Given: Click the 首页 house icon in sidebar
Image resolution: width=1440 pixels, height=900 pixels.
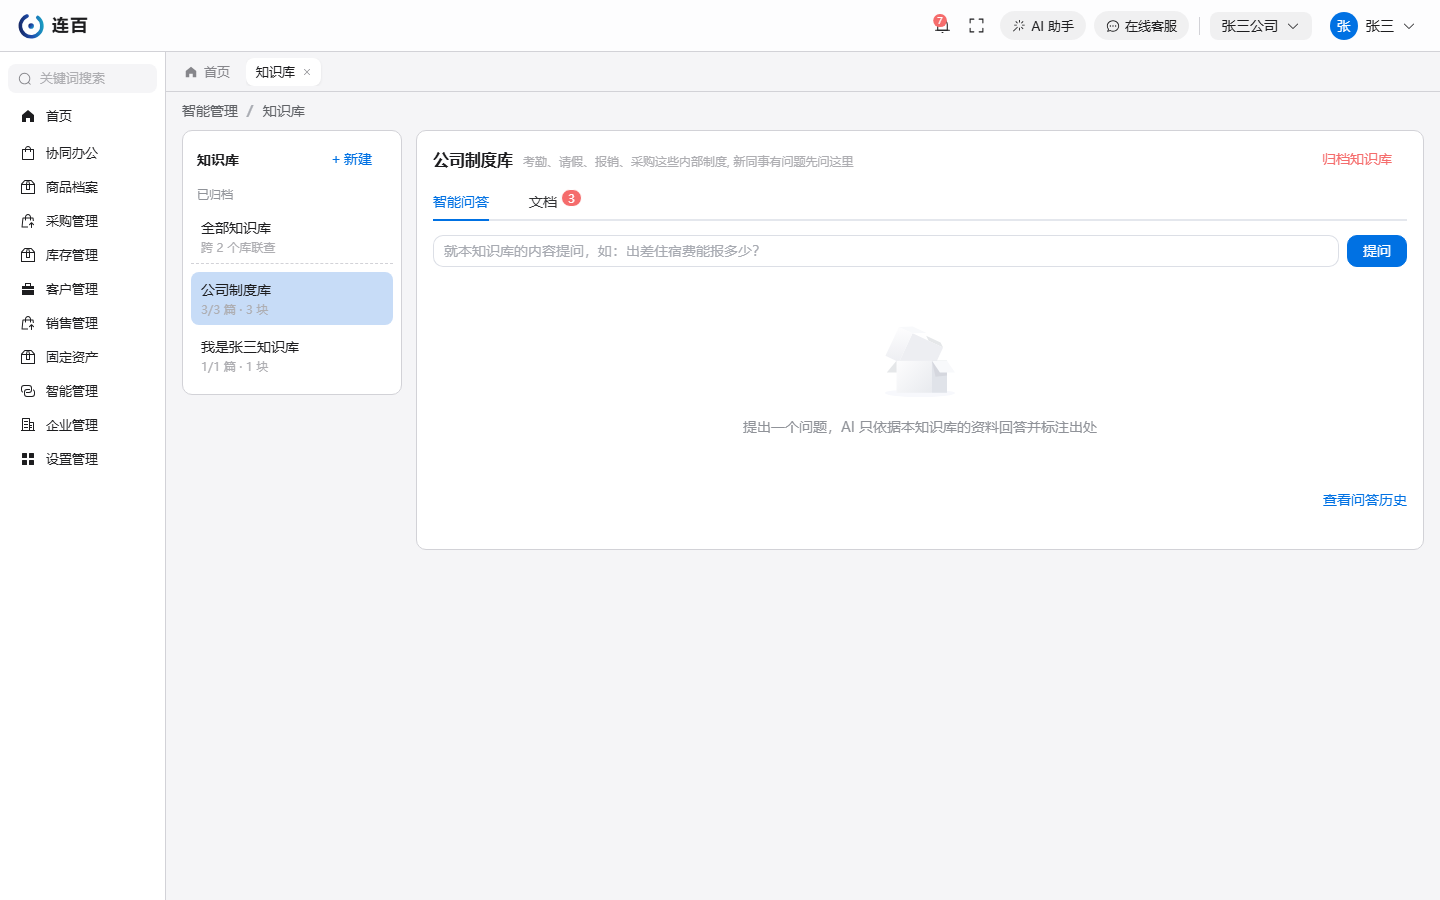Looking at the screenshot, I should pos(28,116).
